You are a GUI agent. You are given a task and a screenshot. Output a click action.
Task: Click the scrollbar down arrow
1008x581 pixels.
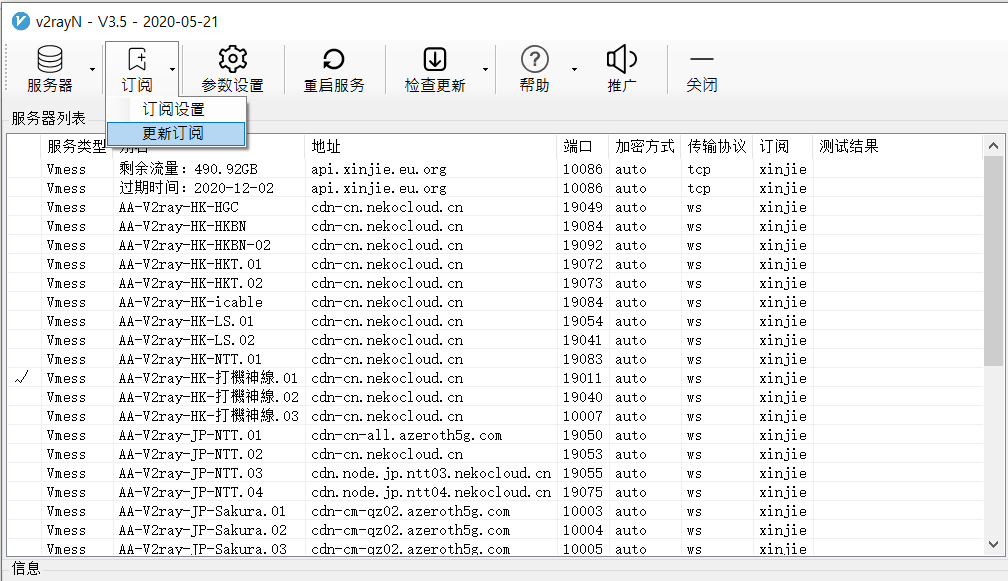click(x=993, y=544)
